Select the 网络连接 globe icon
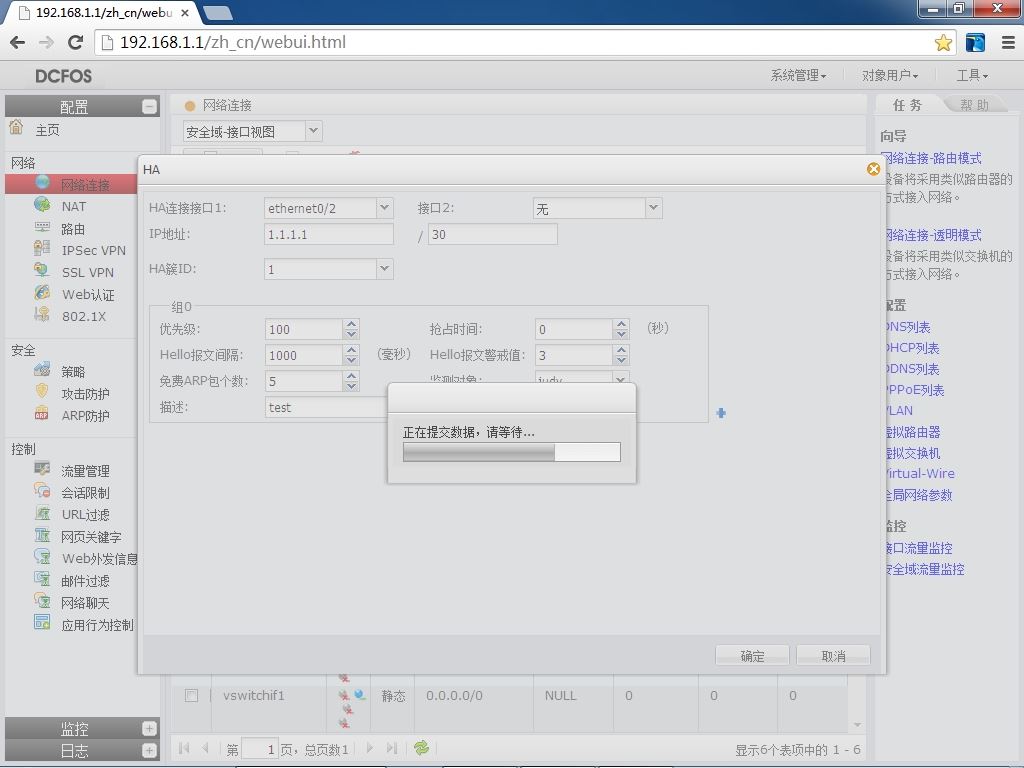Screen dimensions: 1024x768 click(42, 182)
